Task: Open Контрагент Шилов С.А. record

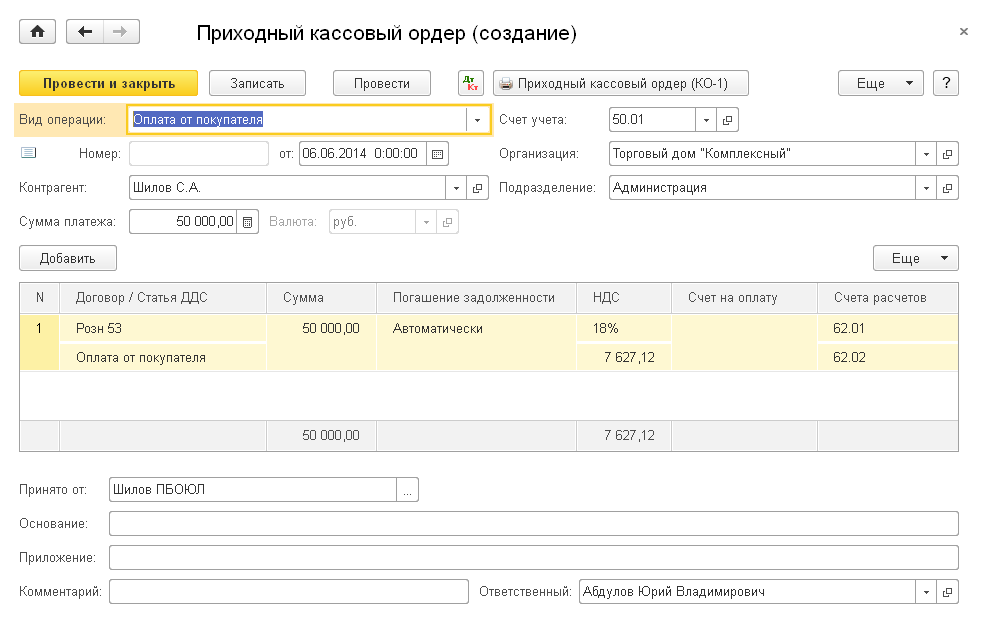Action: (x=477, y=187)
